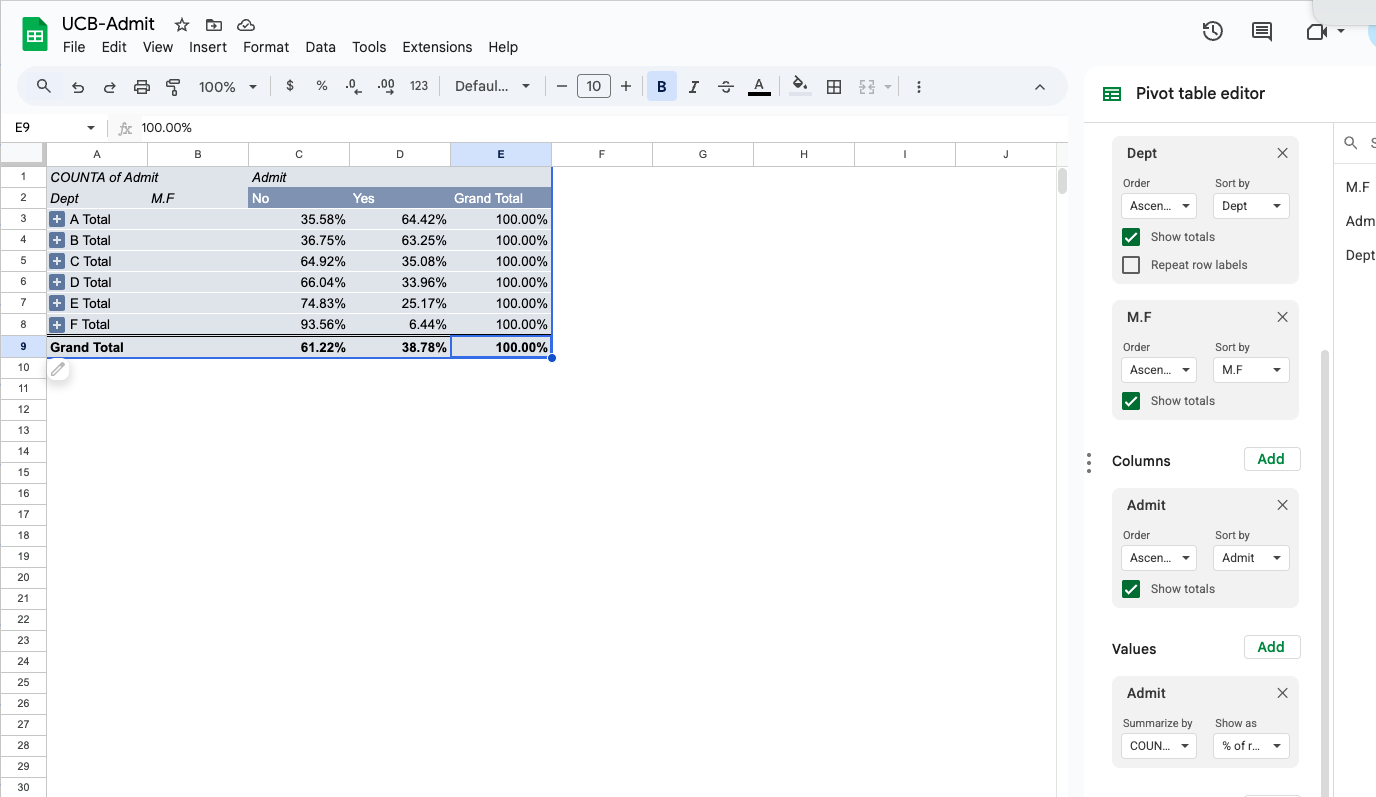Apply strikethrough formatting
The height and width of the screenshot is (797, 1376).
pos(726,87)
